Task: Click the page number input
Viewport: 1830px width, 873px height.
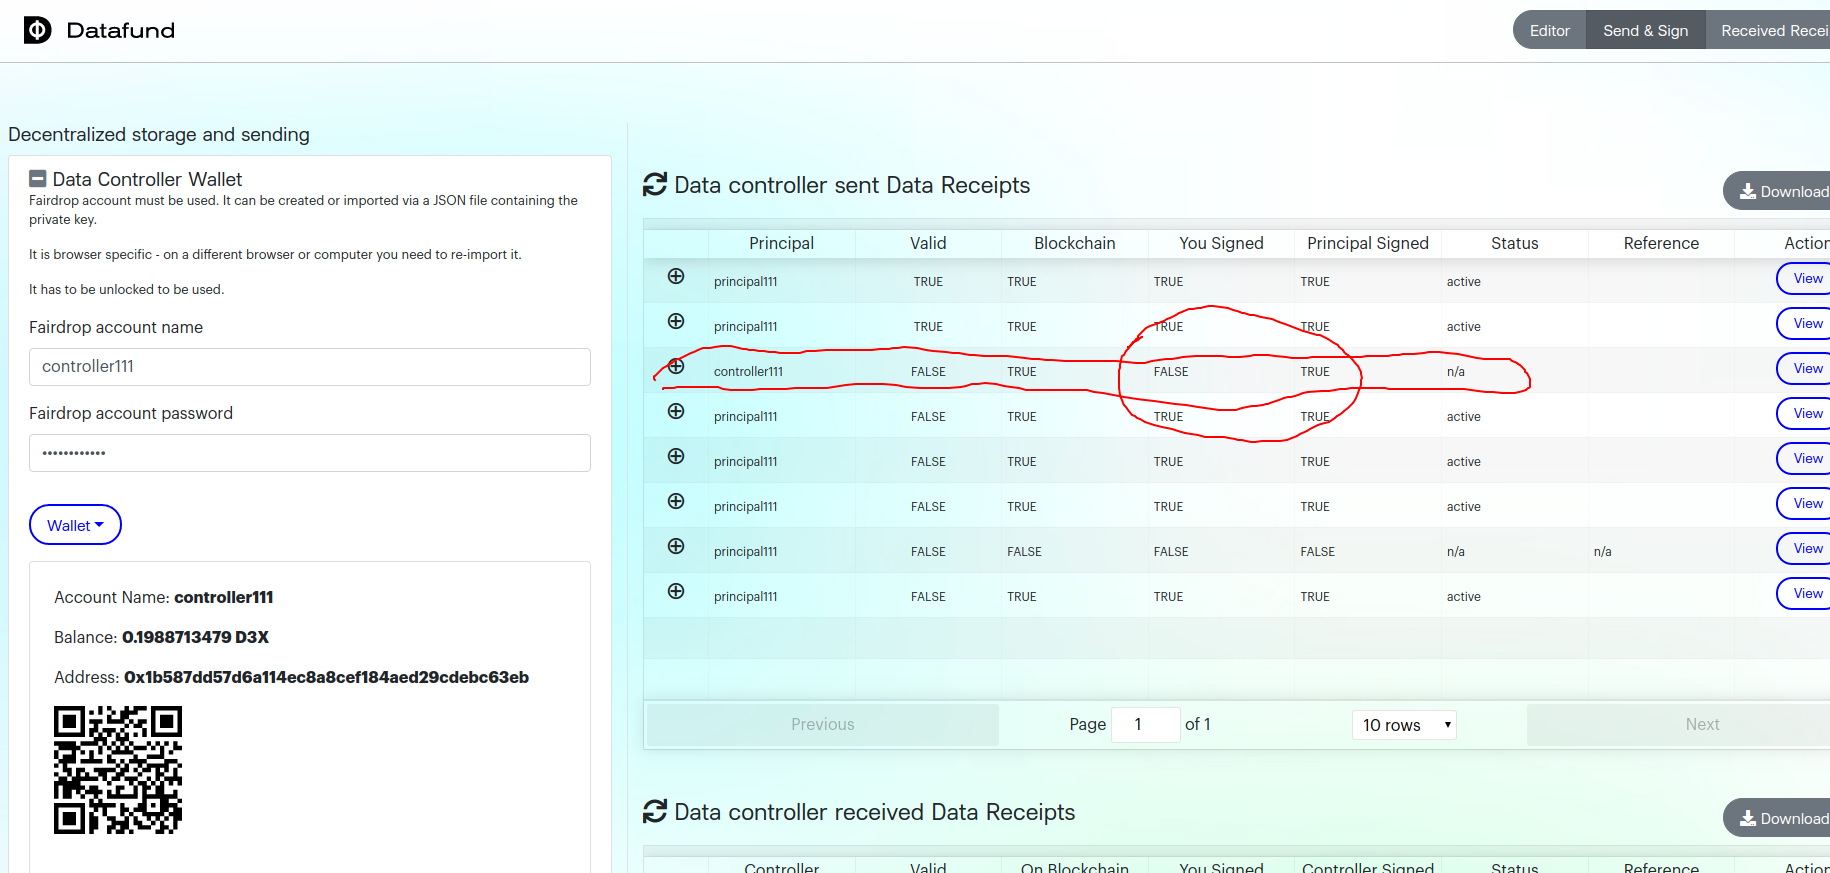Action: (x=1146, y=725)
